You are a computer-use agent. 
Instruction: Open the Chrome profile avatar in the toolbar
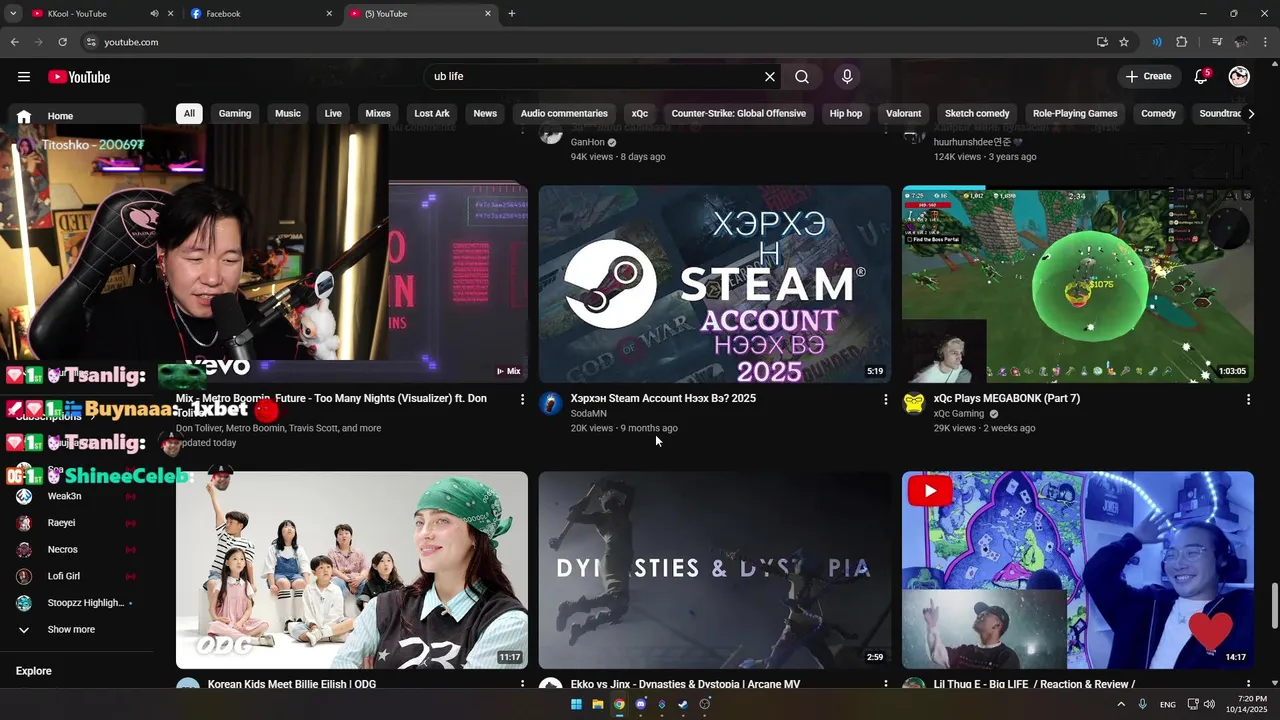coord(1241,42)
